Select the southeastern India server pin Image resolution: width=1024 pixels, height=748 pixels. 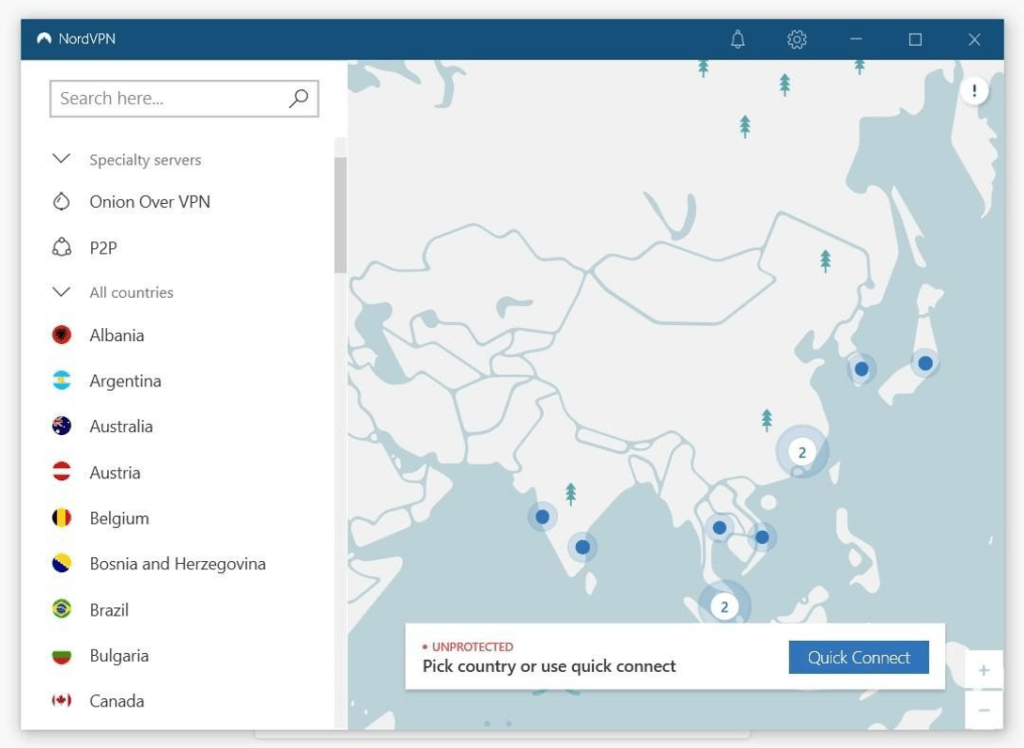[583, 547]
